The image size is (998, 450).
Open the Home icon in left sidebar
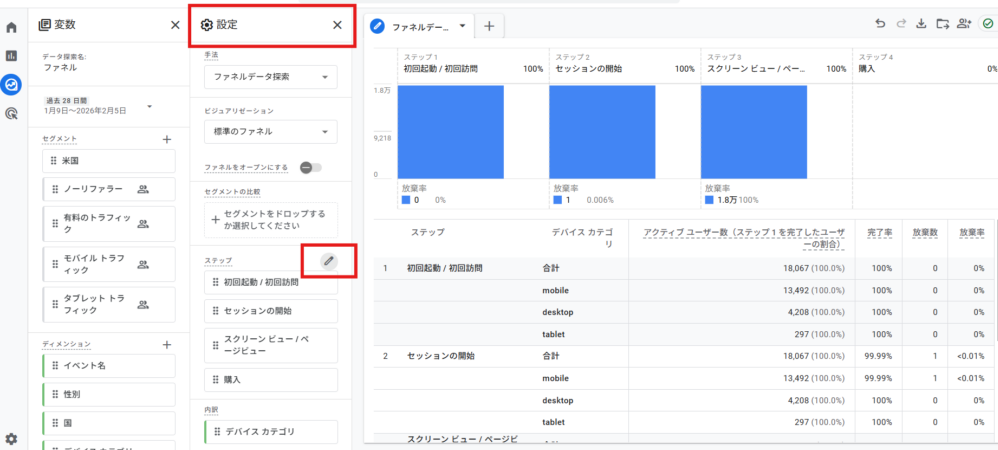pyautogui.click(x=12, y=27)
